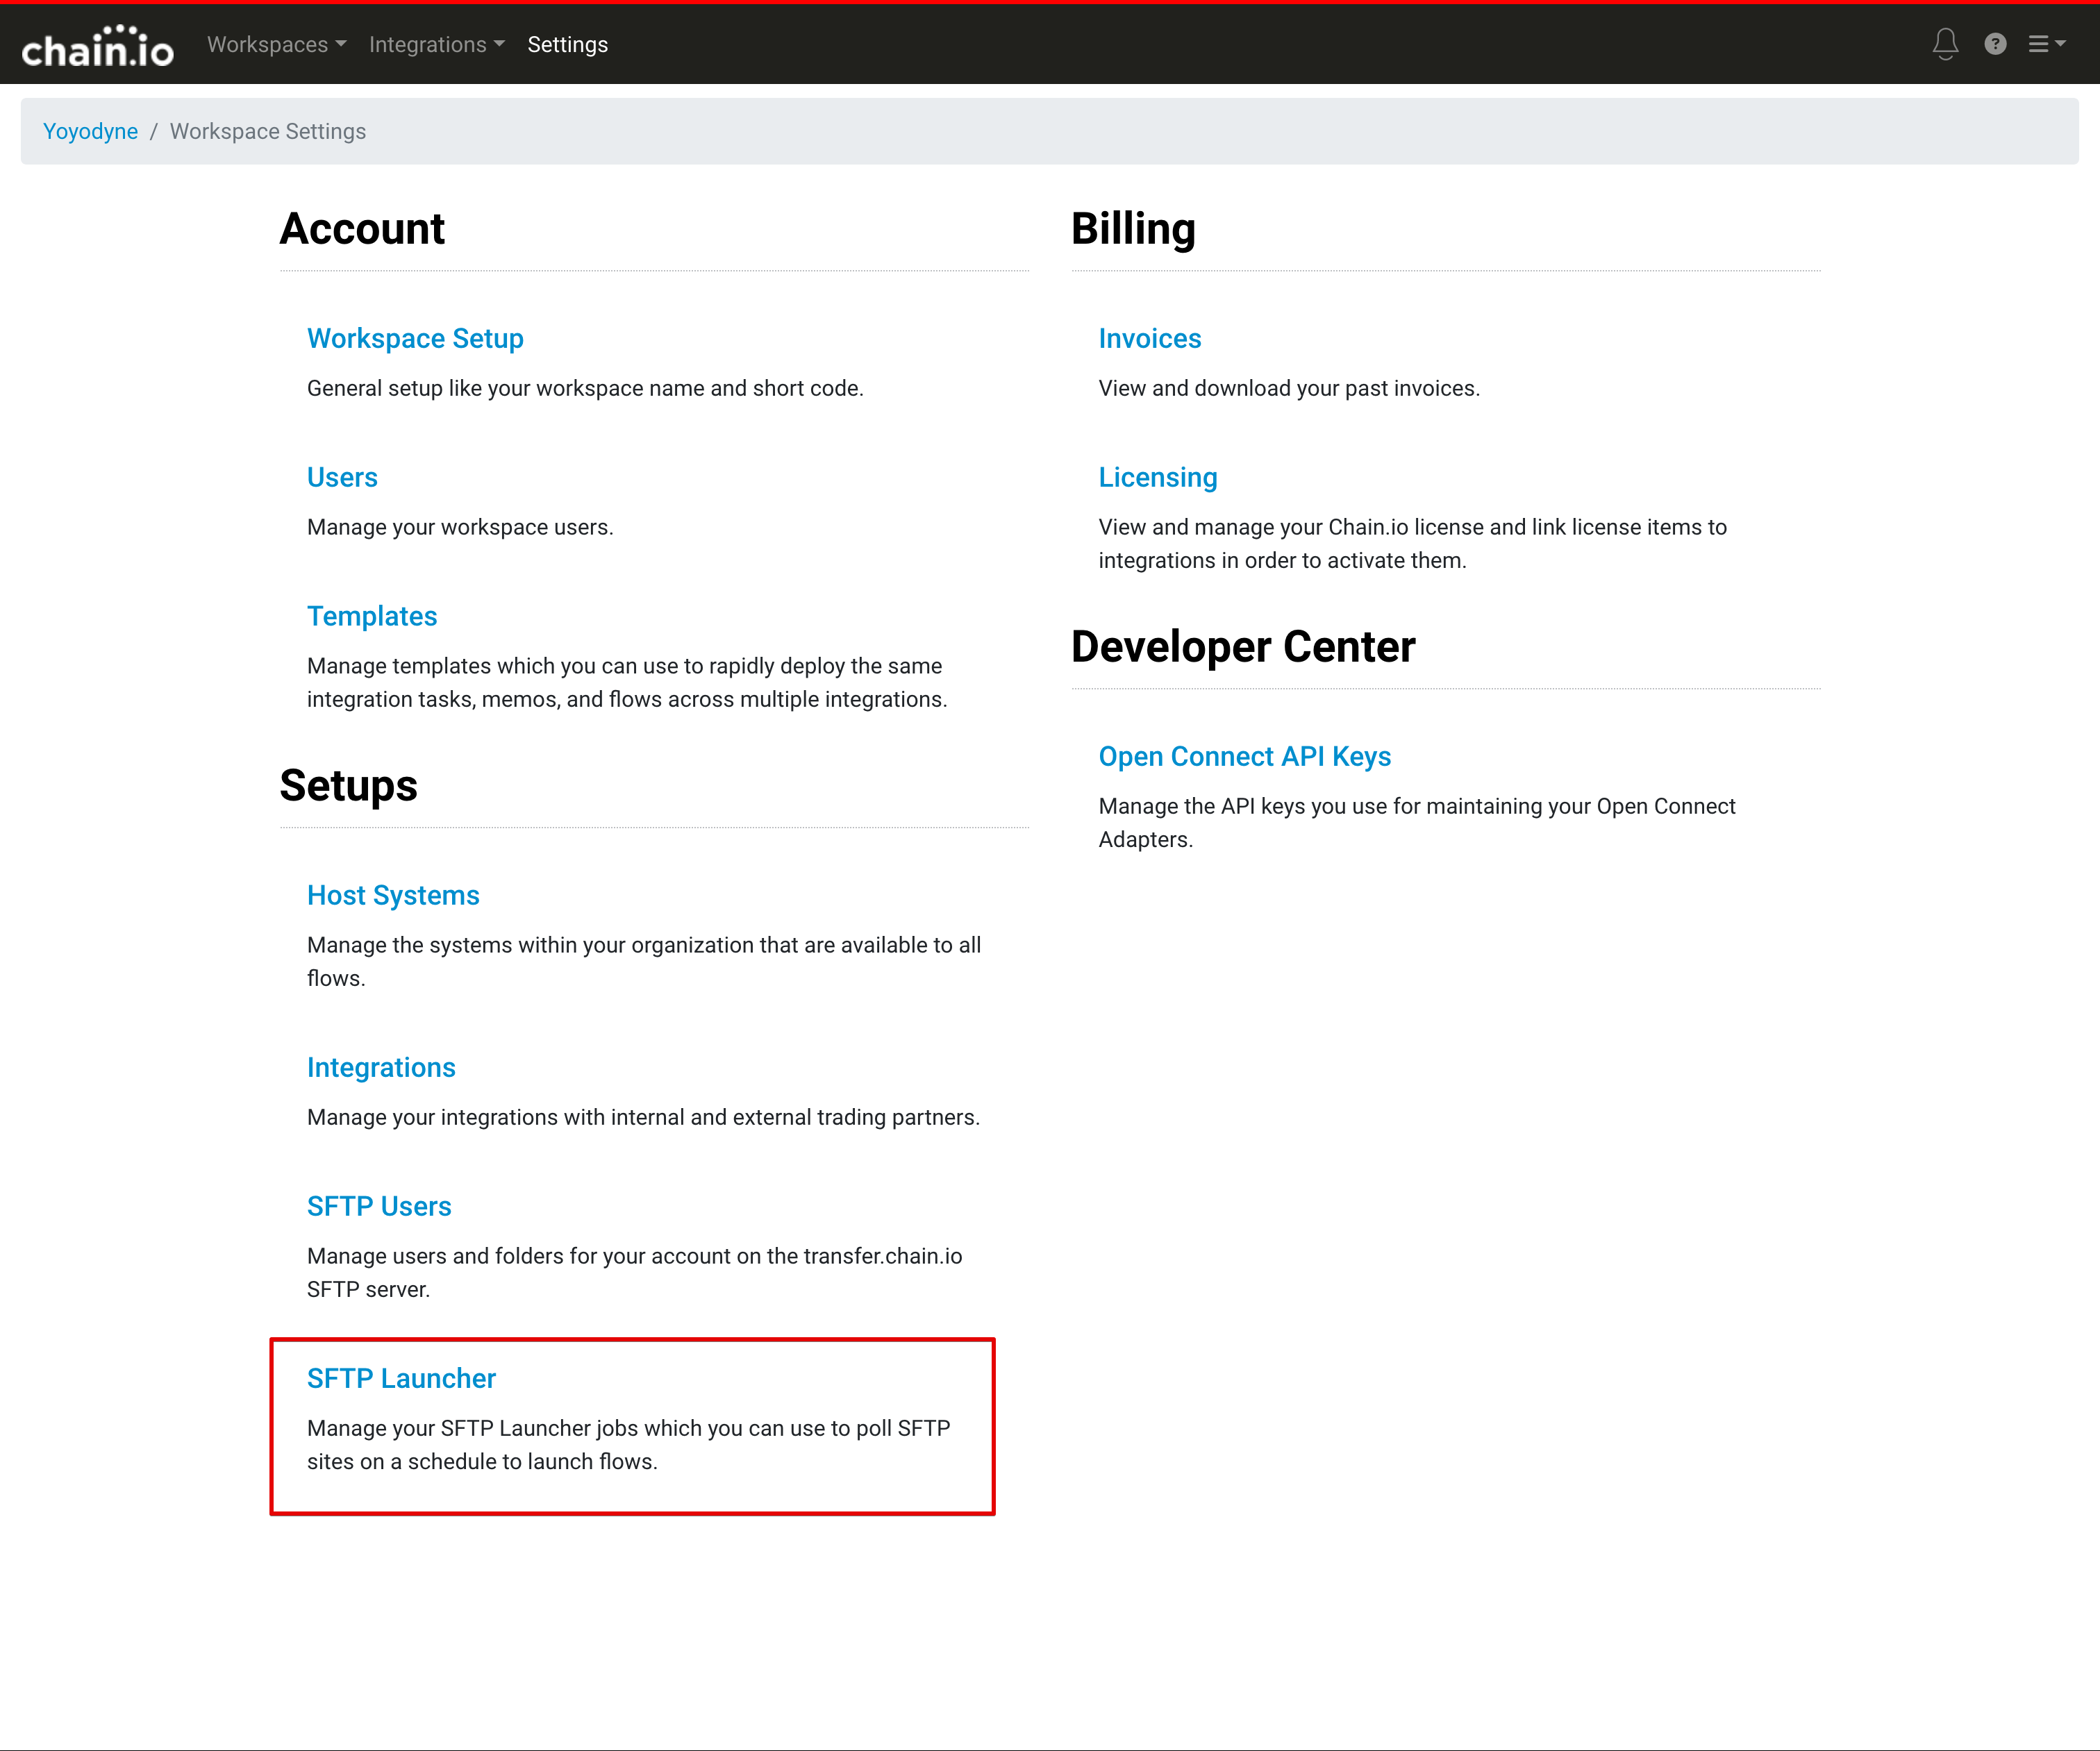Screen dimensions: 2100x1751
Task: Open the Invoices link
Action: tap(1150, 338)
